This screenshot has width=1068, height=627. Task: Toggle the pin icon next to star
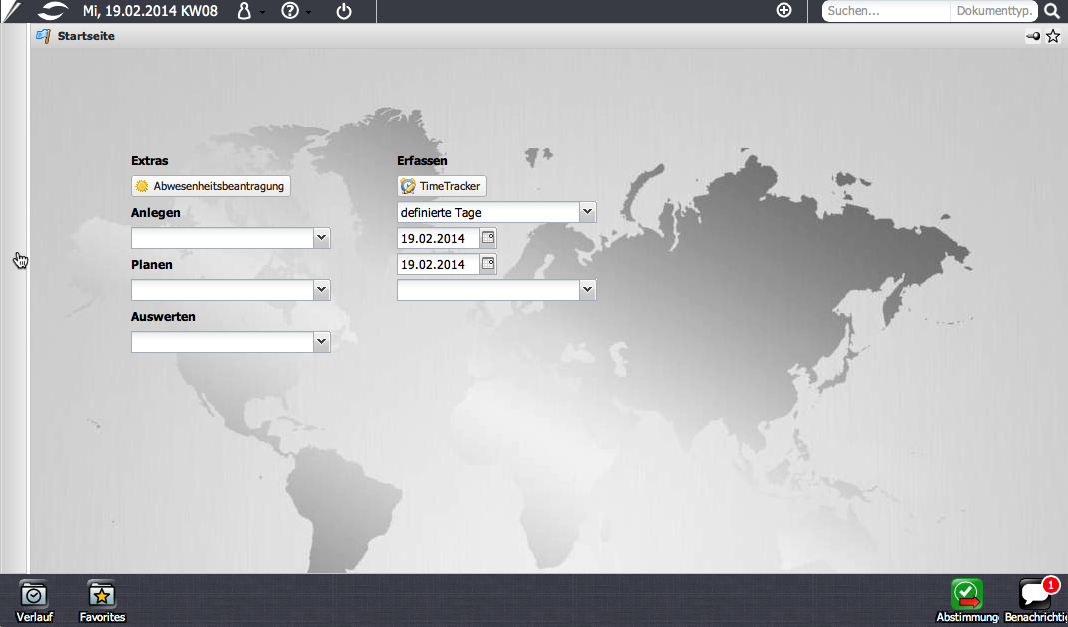(x=1033, y=36)
